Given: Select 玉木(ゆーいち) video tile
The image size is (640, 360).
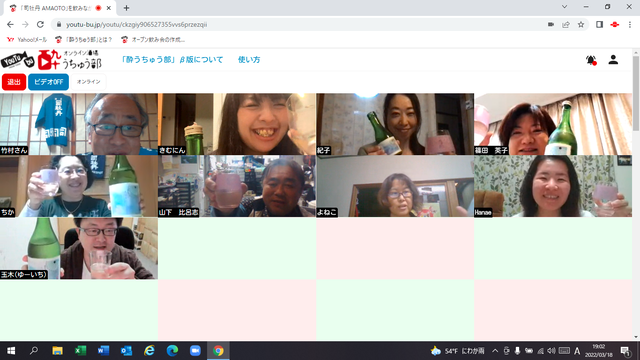Looking at the screenshot, I should click(x=79, y=248).
